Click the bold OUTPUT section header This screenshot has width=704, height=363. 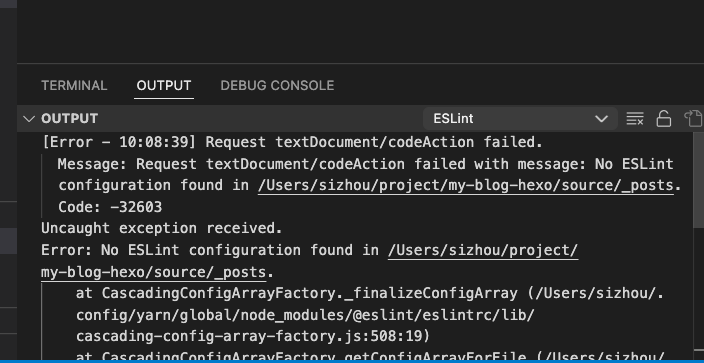(x=70, y=119)
